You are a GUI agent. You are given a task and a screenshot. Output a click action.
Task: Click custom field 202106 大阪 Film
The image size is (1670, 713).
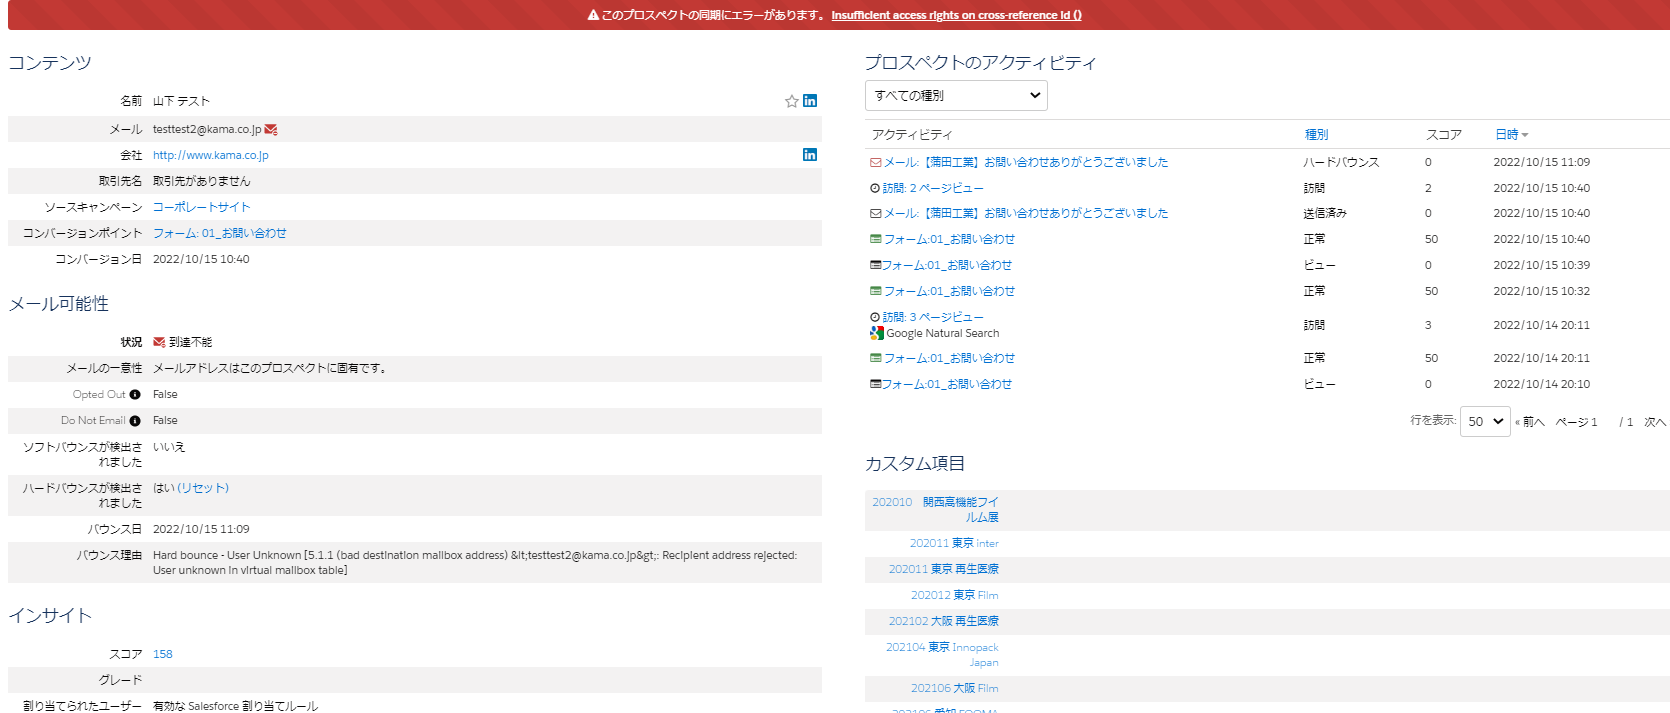955,688
